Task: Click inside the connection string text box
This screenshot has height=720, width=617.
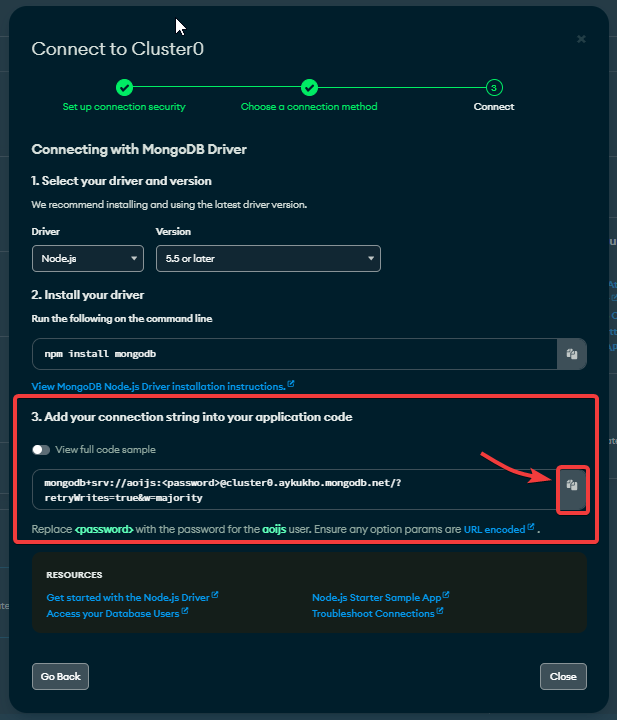Action: [295, 489]
